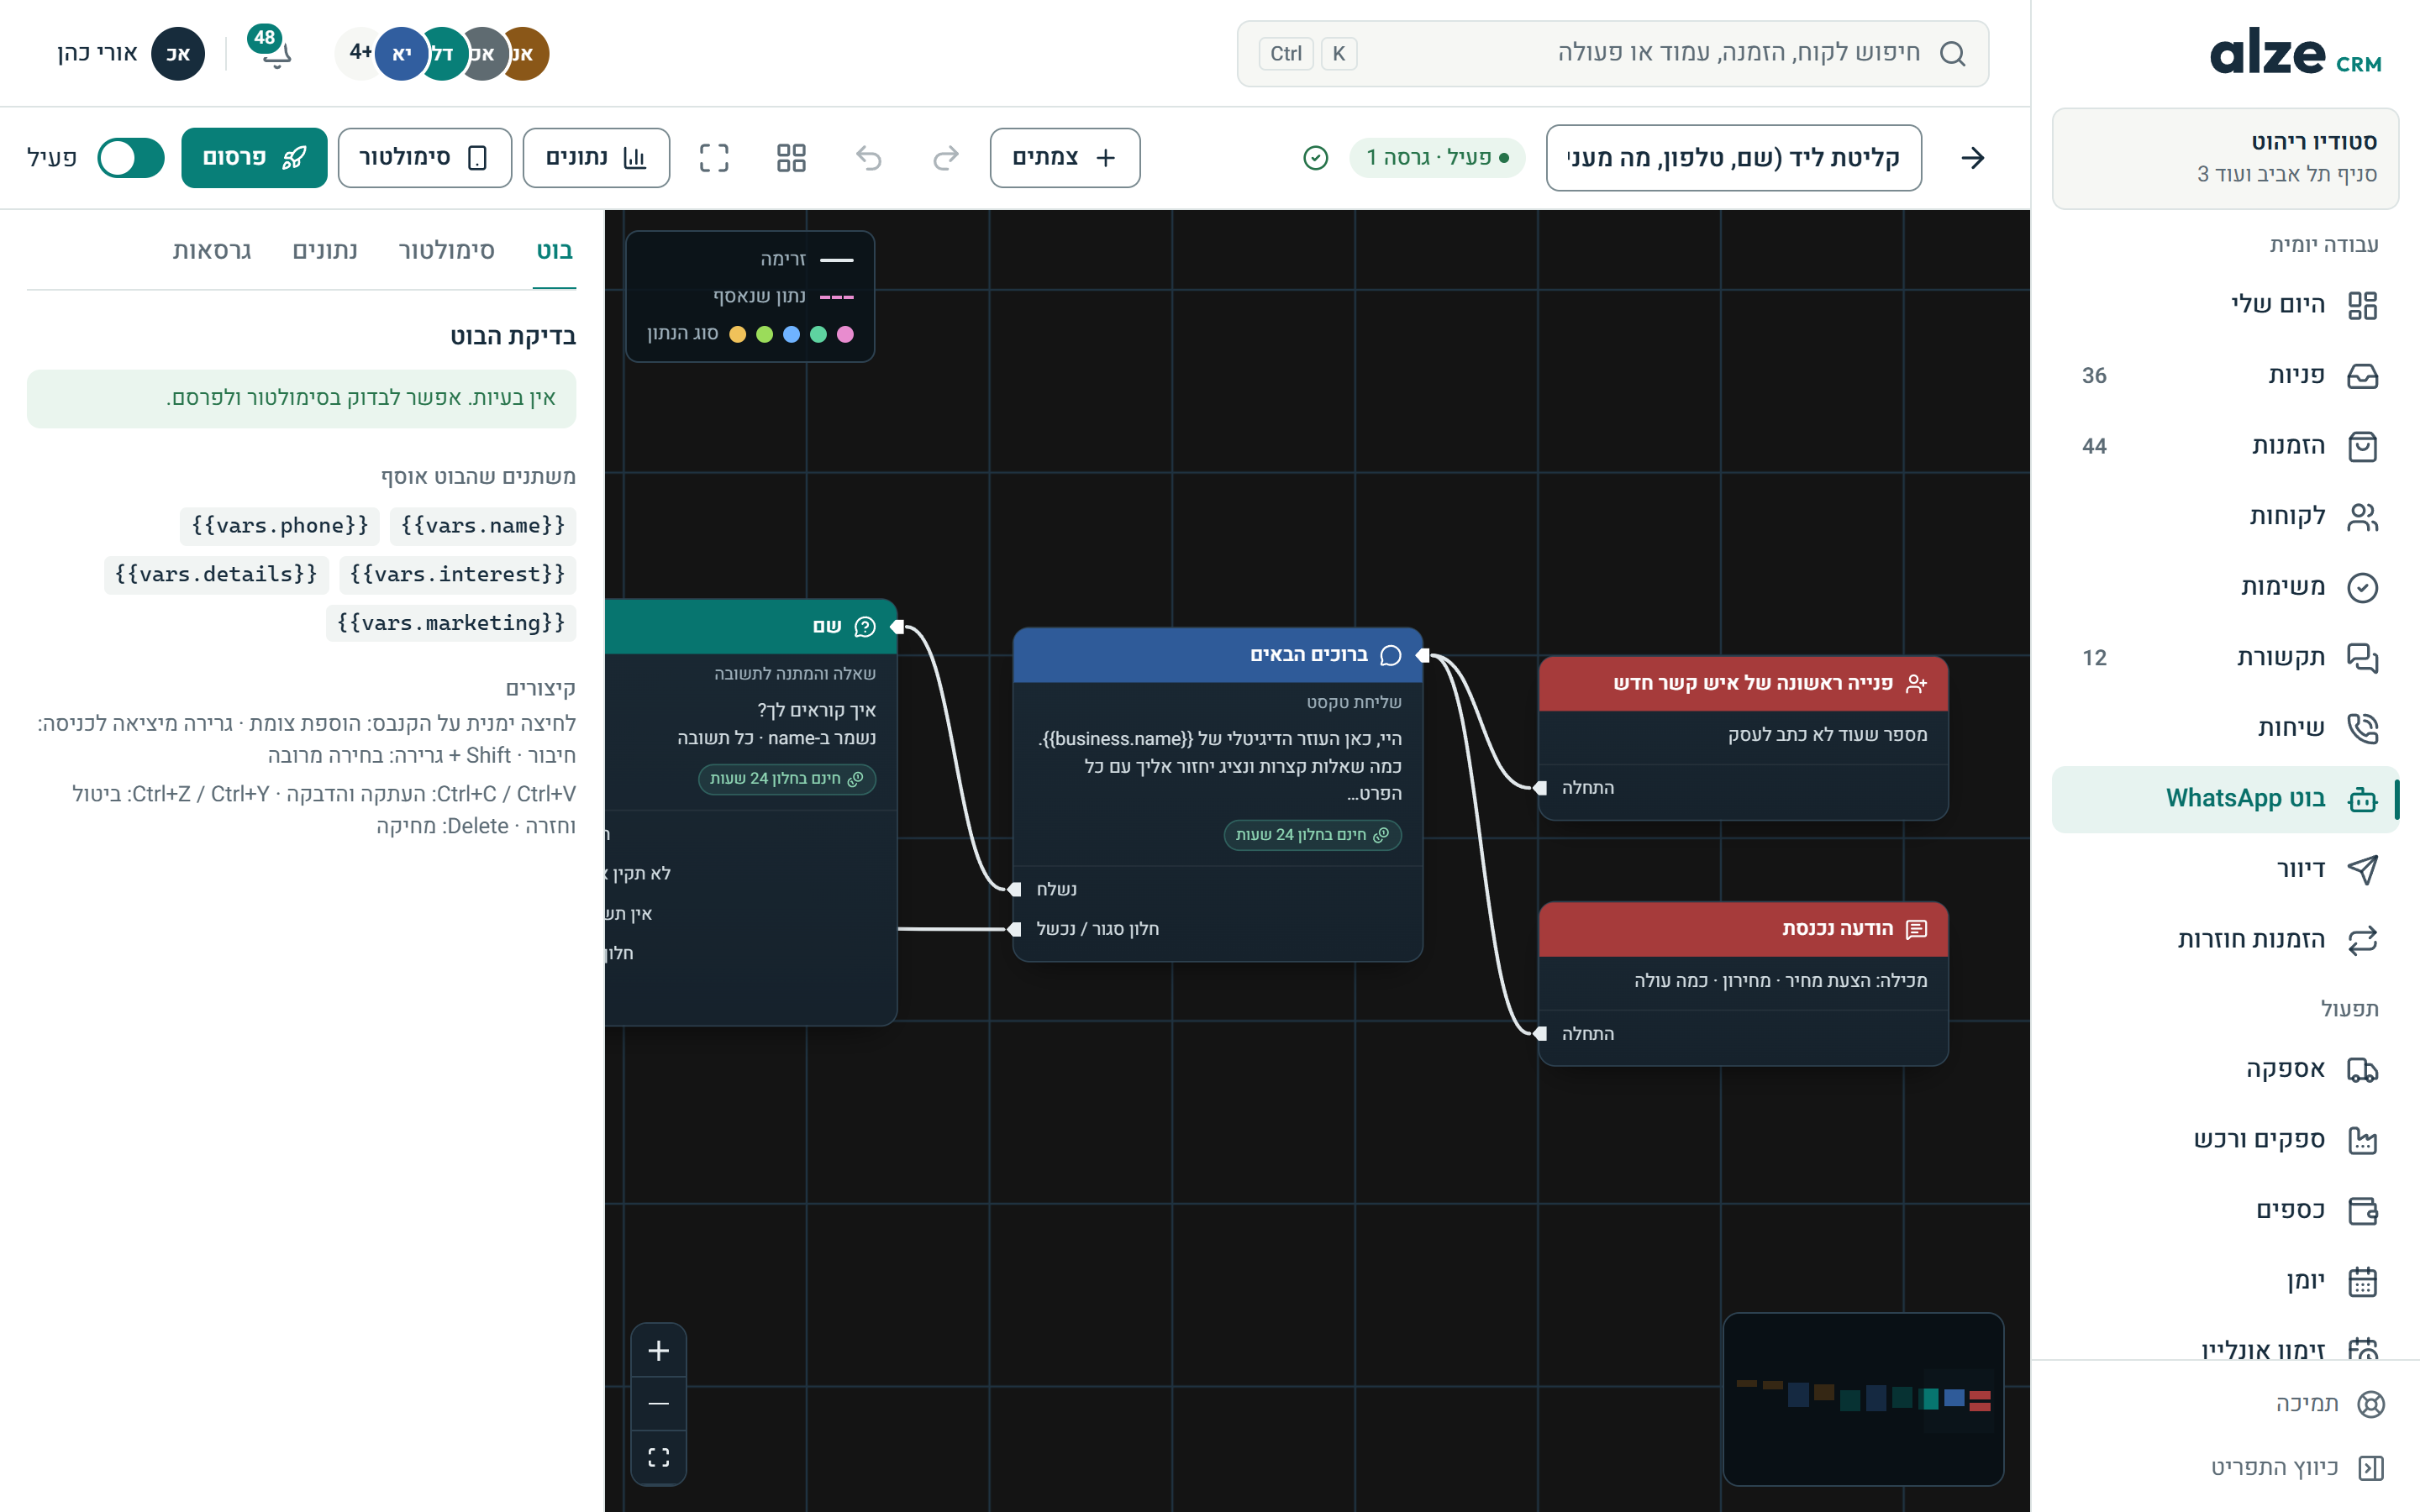This screenshot has height=1512, width=2420.
Task: Click the {{vars.name}} variable chip
Action: click(x=483, y=526)
